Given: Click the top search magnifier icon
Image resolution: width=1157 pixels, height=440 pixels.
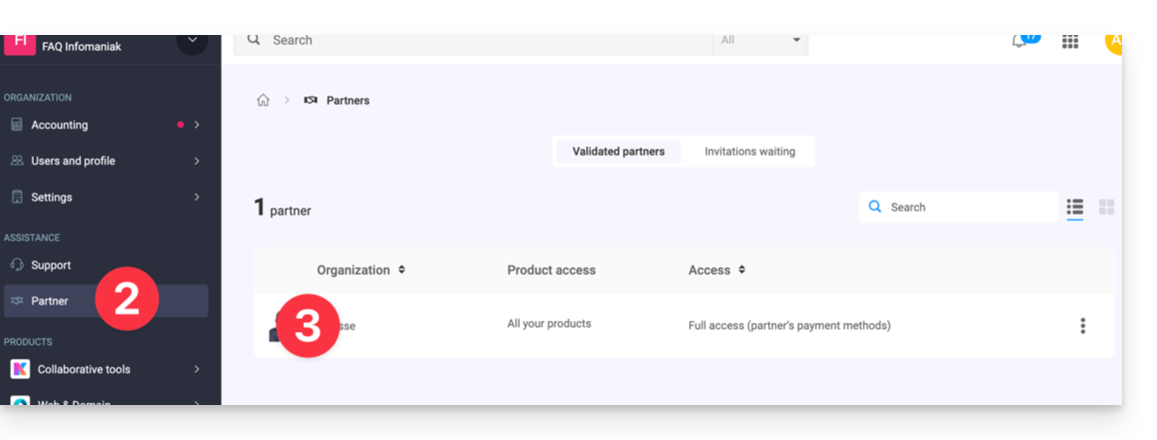Looking at the screenshot, I should click(254, 39).
